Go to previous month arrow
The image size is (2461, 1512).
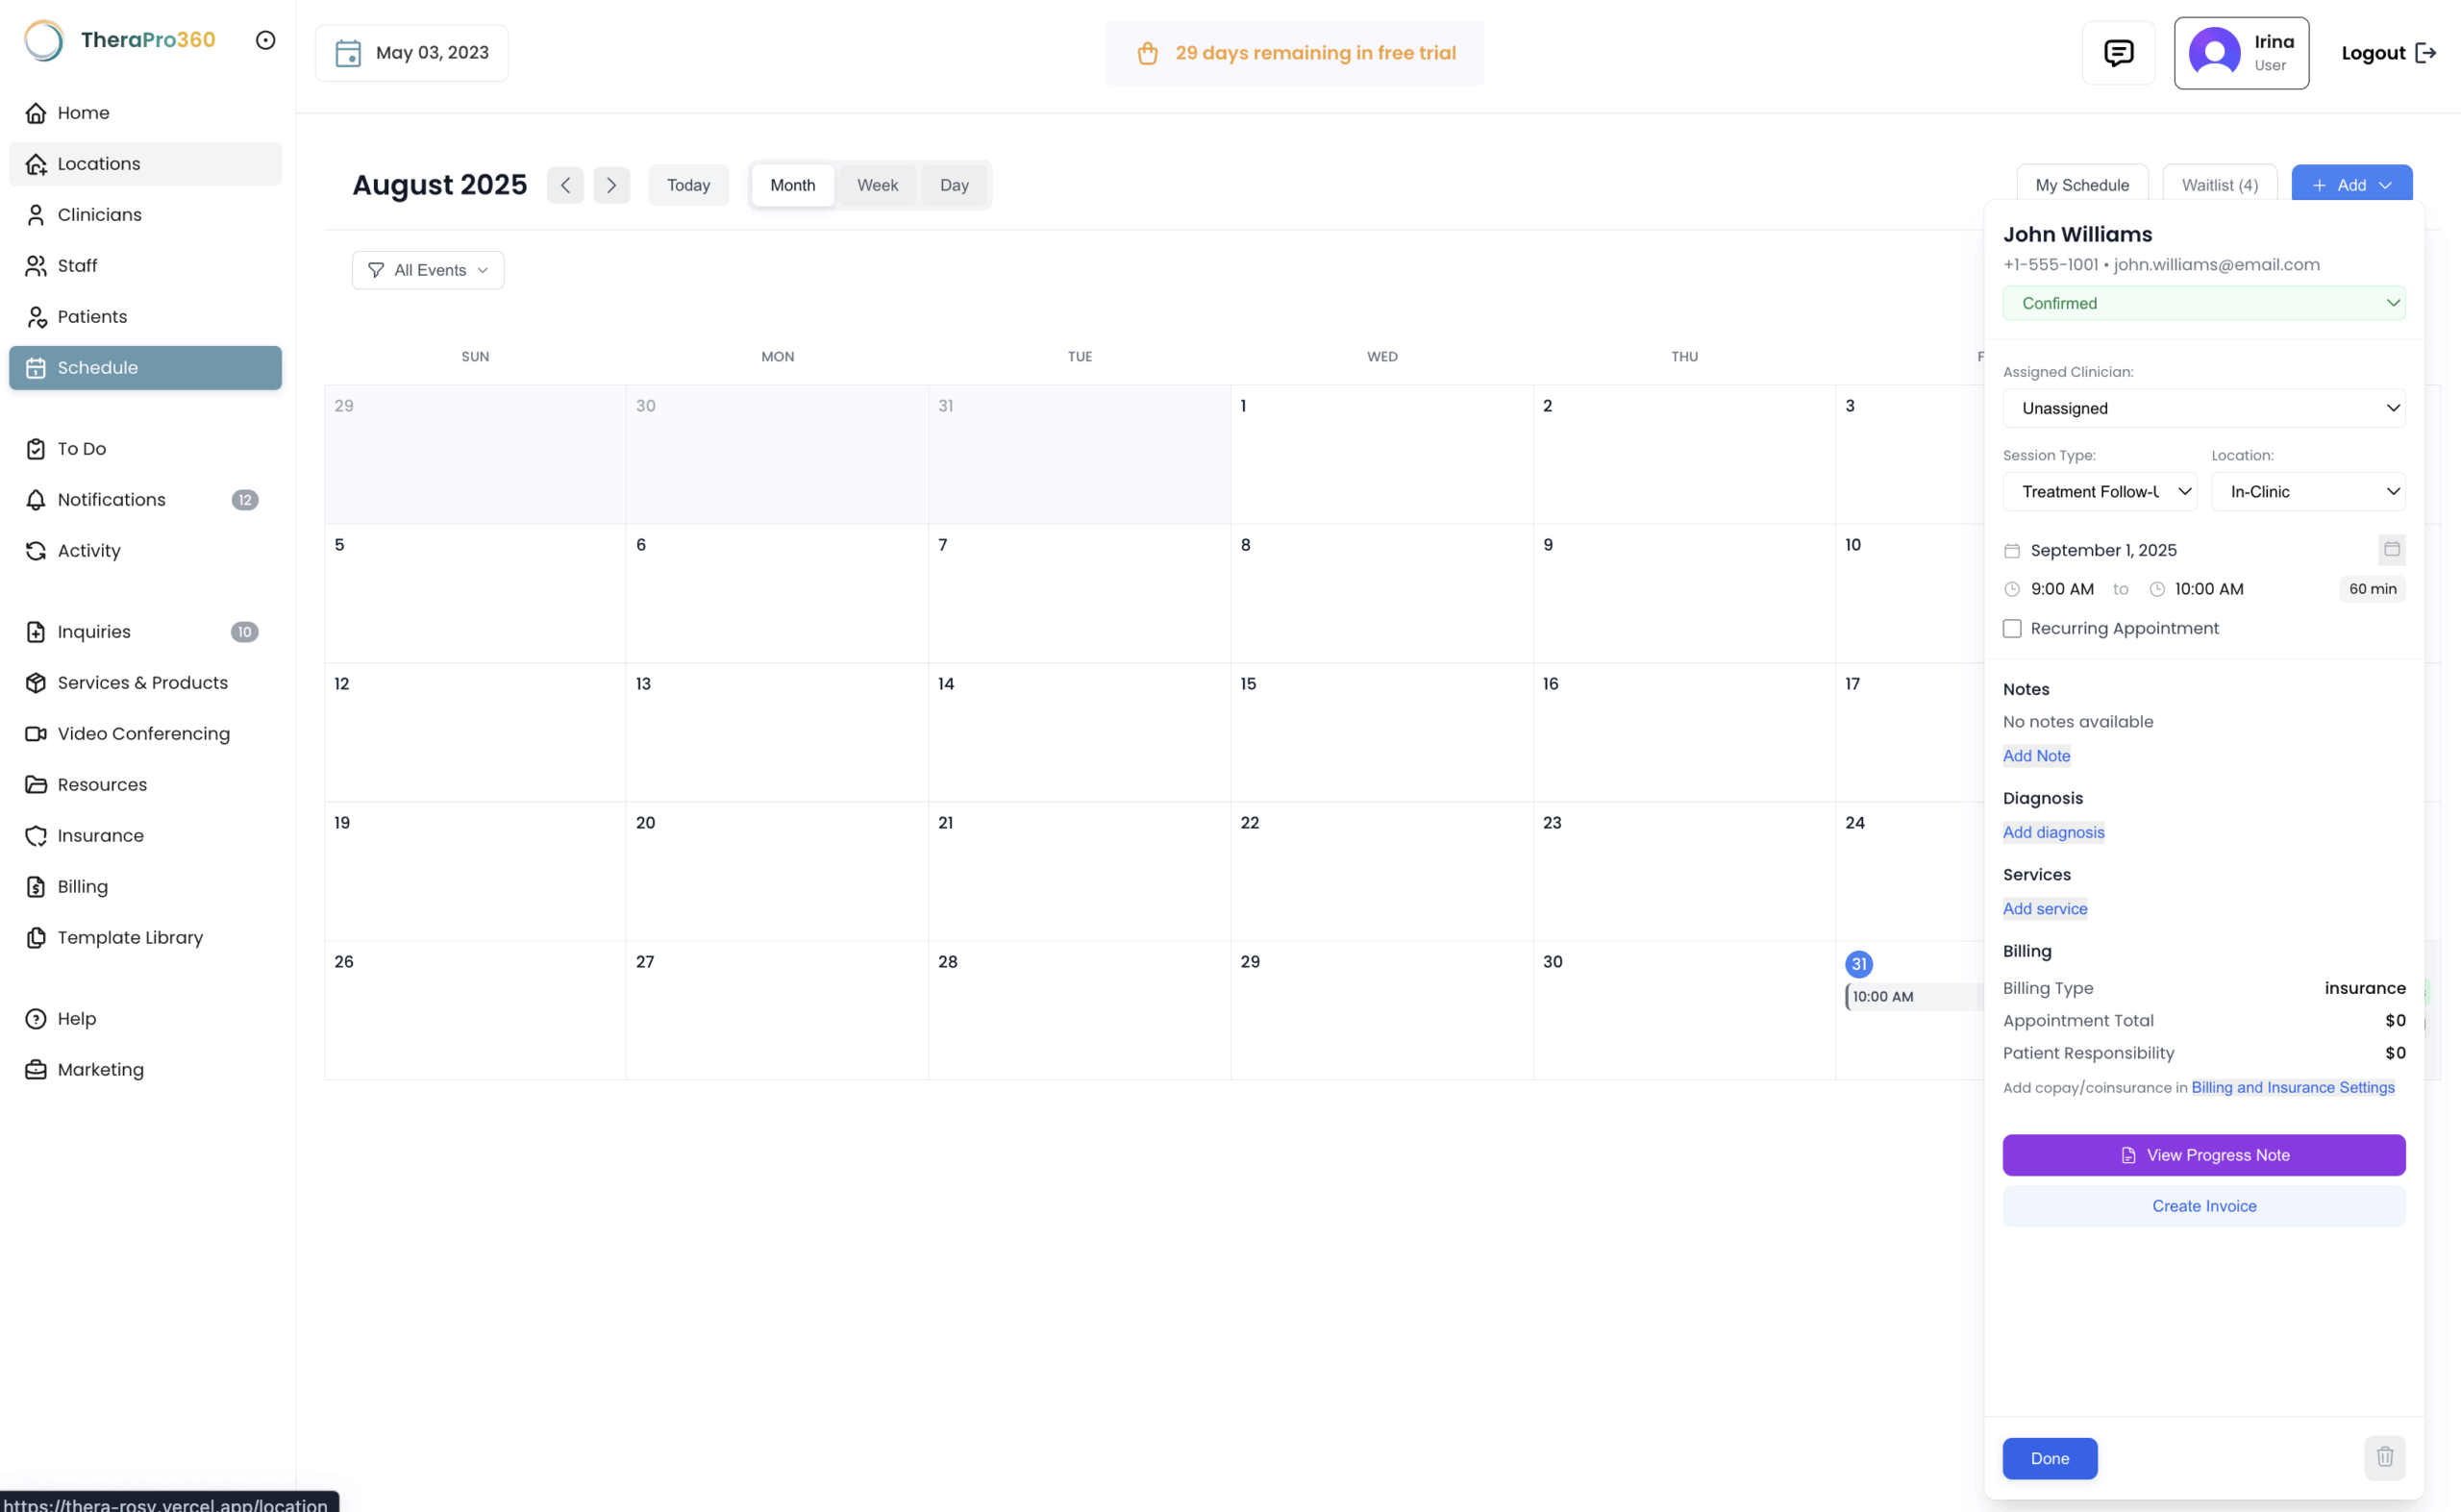pyautogui.click(x=565, y=185)
